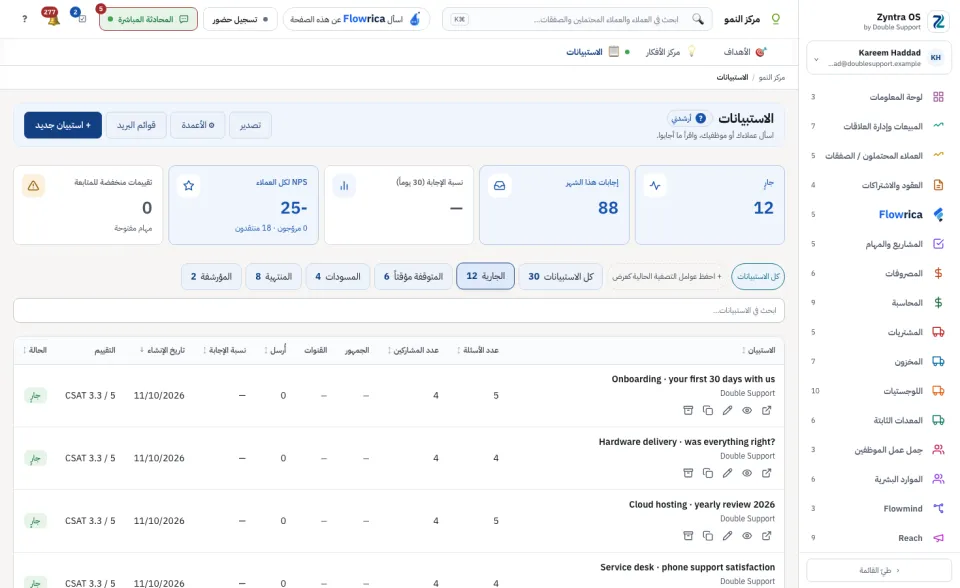Switch to مركز الأفكار tab

[670, 52]
